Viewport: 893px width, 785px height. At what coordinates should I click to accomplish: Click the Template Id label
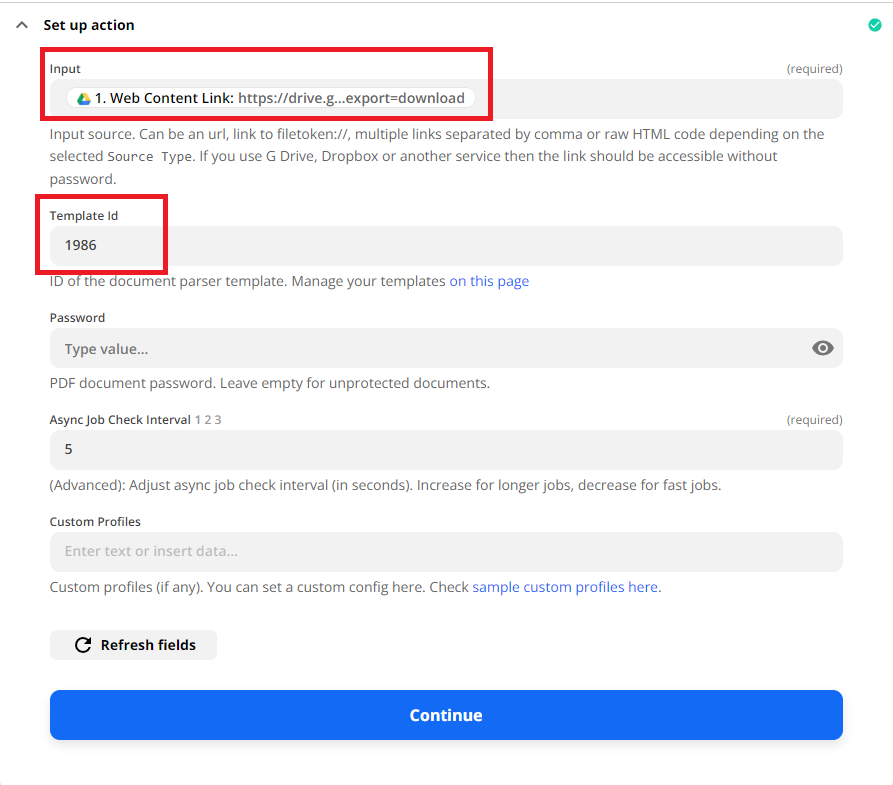tap(84, 215)
